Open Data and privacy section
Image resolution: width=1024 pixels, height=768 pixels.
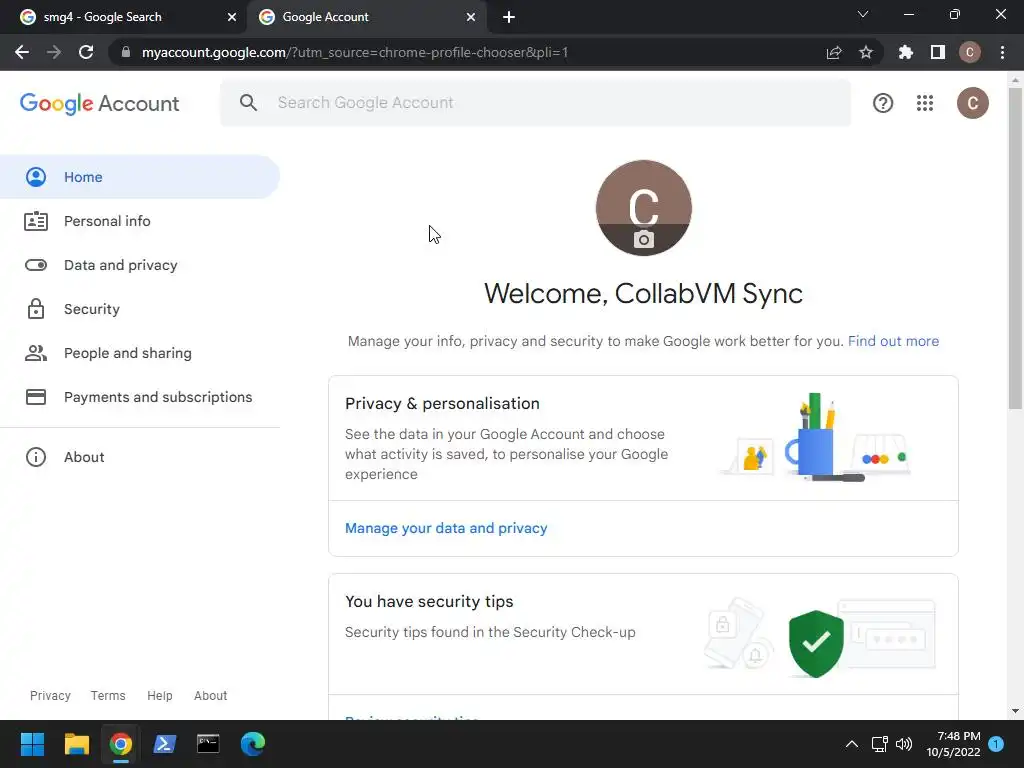click(140, 265)
